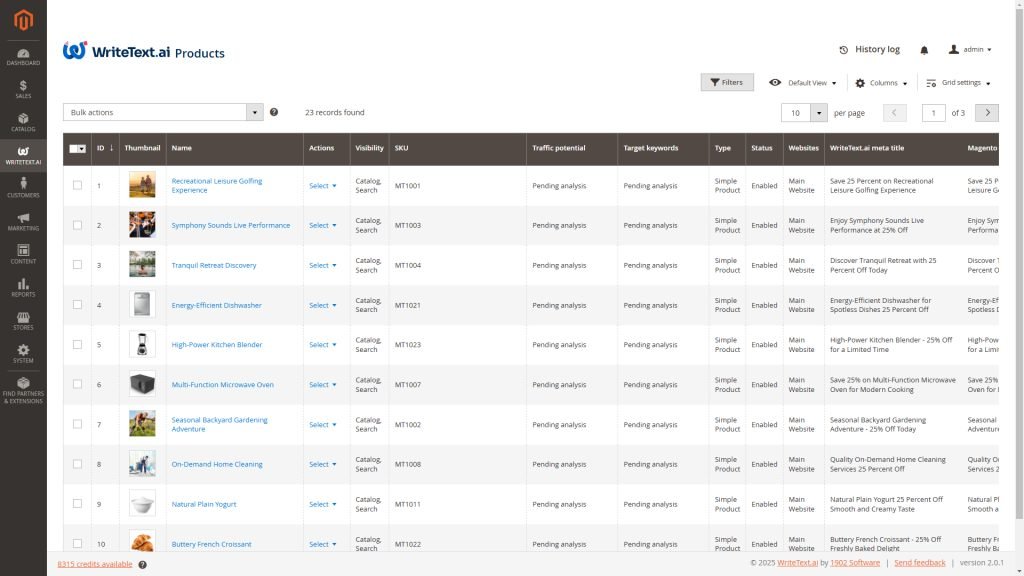This screenshot has height=576, width=1024.
Task: Open the Reports sidebar icon
Action: click(23, 287)
